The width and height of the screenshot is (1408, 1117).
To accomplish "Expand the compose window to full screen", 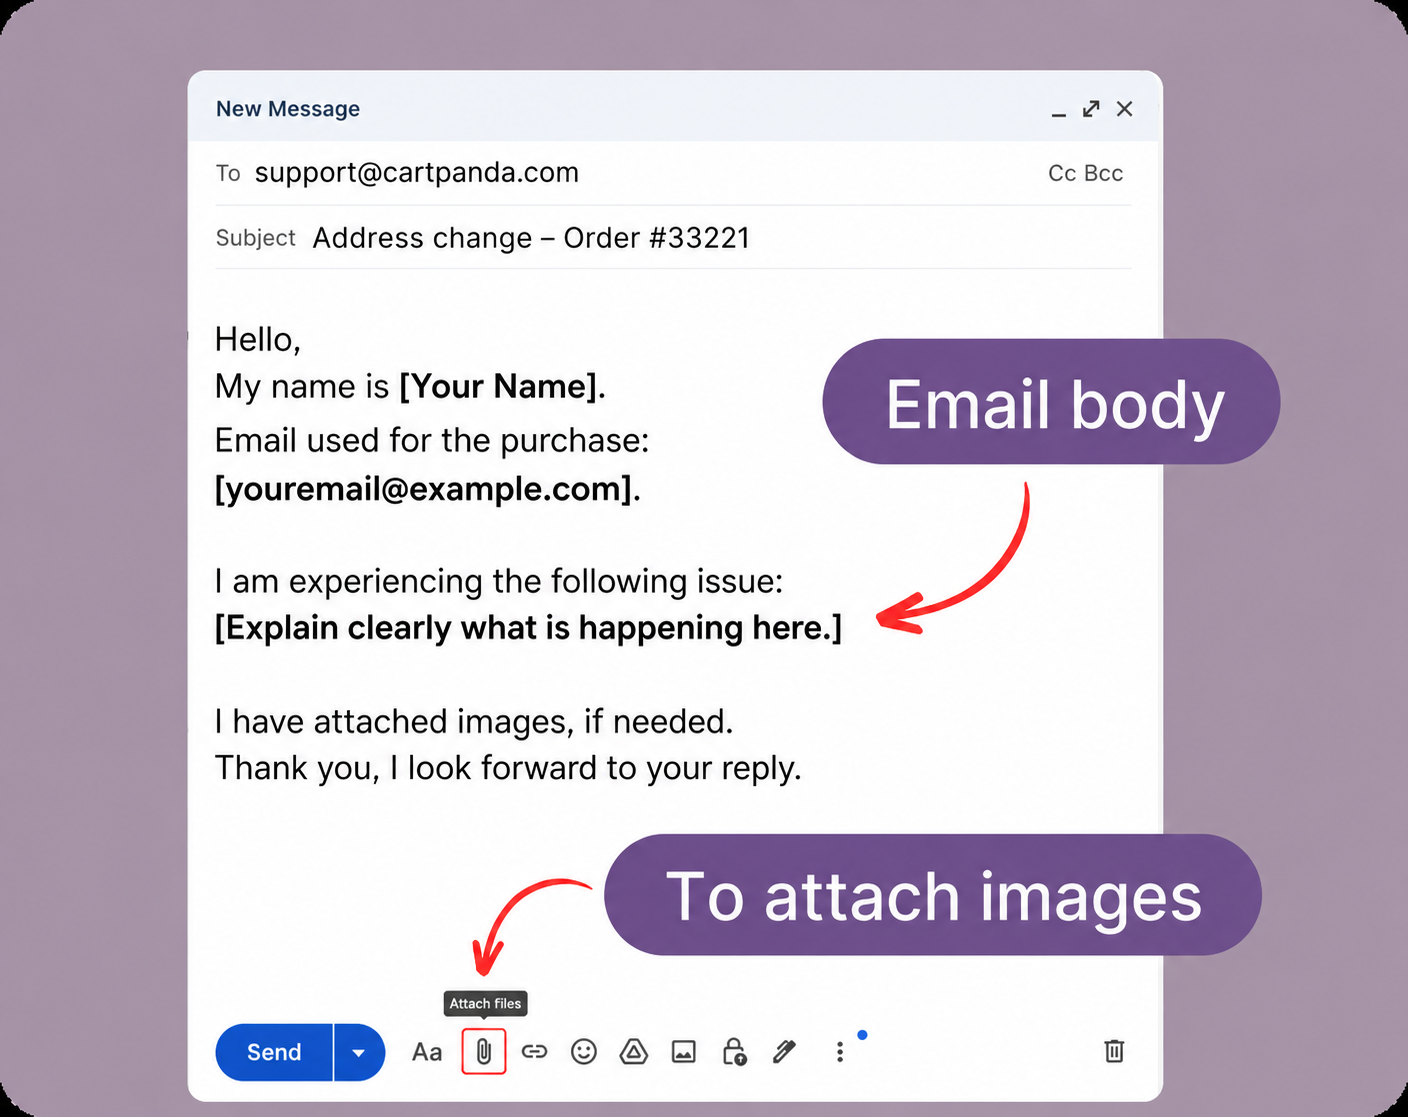I will [x=1091, y=109].
